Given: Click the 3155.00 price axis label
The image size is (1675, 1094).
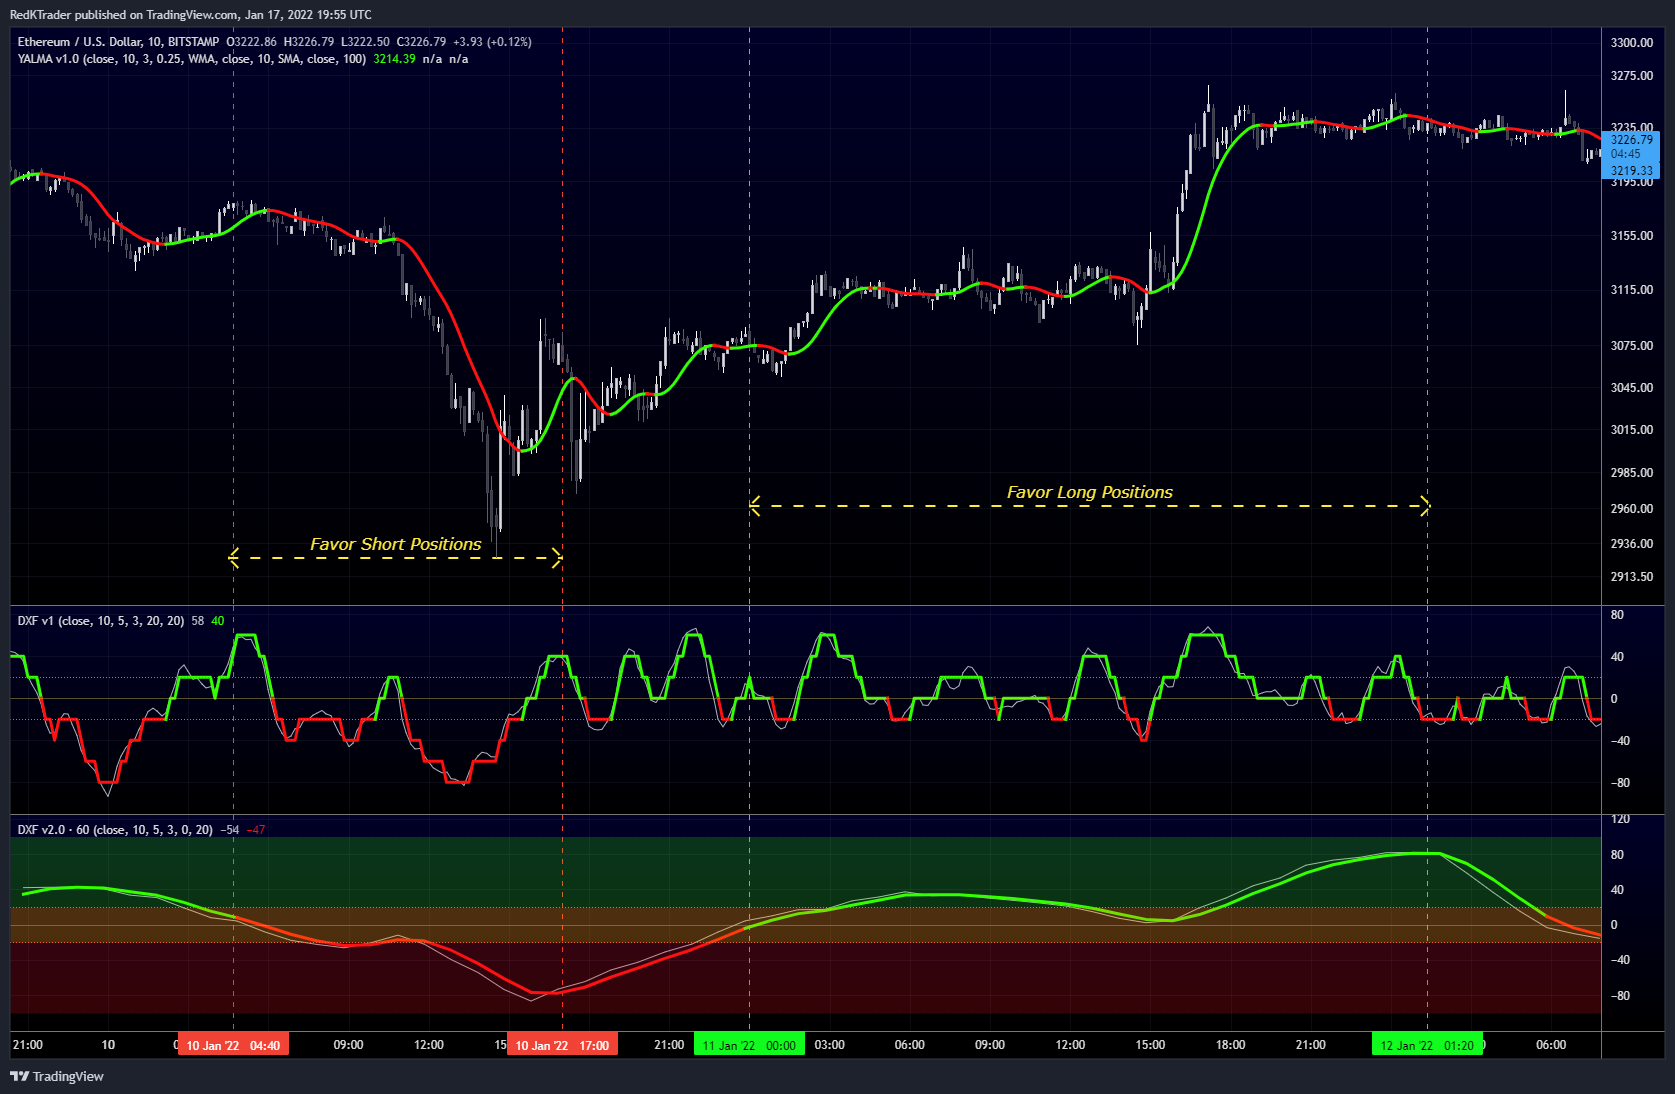Looking at the screenshot, I should (x=1631, y=236).
